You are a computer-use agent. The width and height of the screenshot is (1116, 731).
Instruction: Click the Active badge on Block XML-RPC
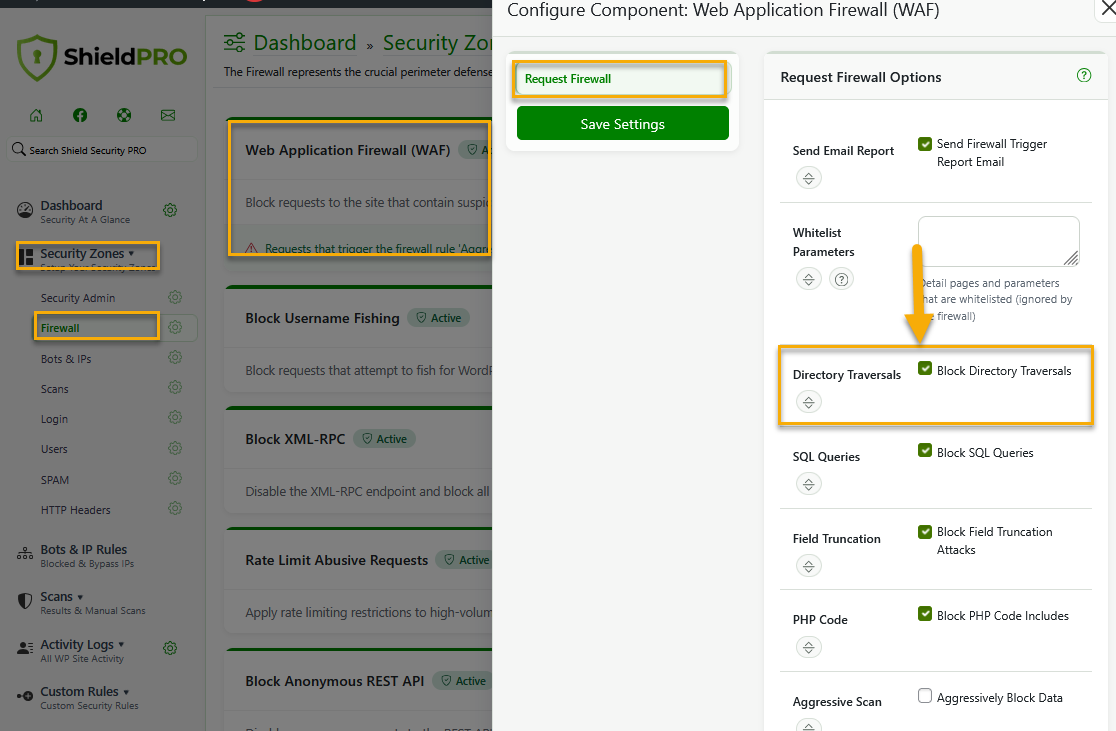[x=384, y=438]
